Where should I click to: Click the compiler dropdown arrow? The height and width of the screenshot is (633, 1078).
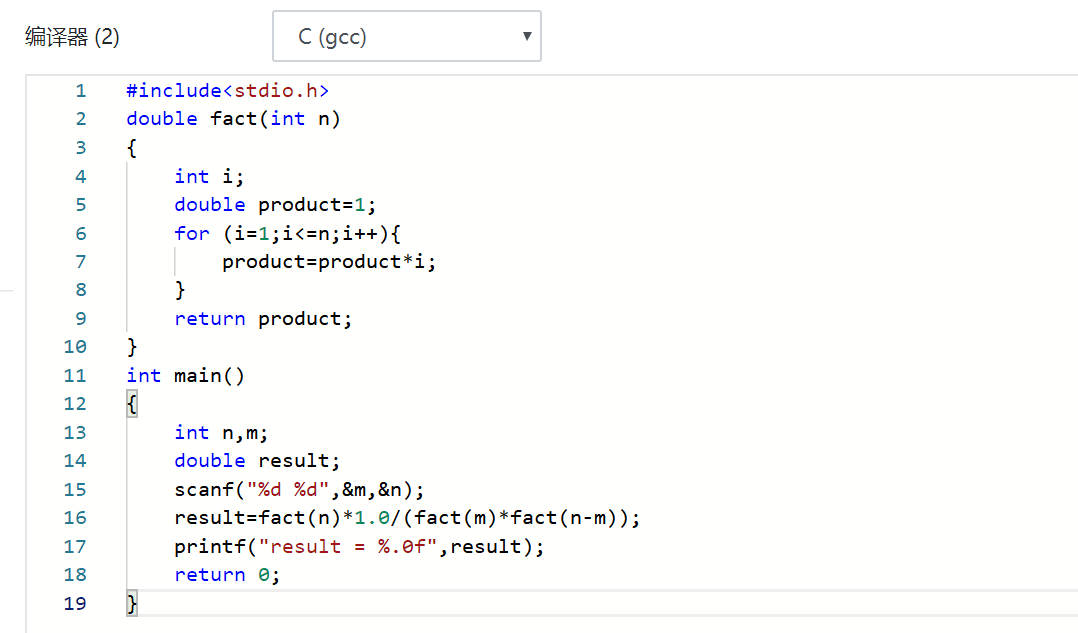click(x=527, y=37)
